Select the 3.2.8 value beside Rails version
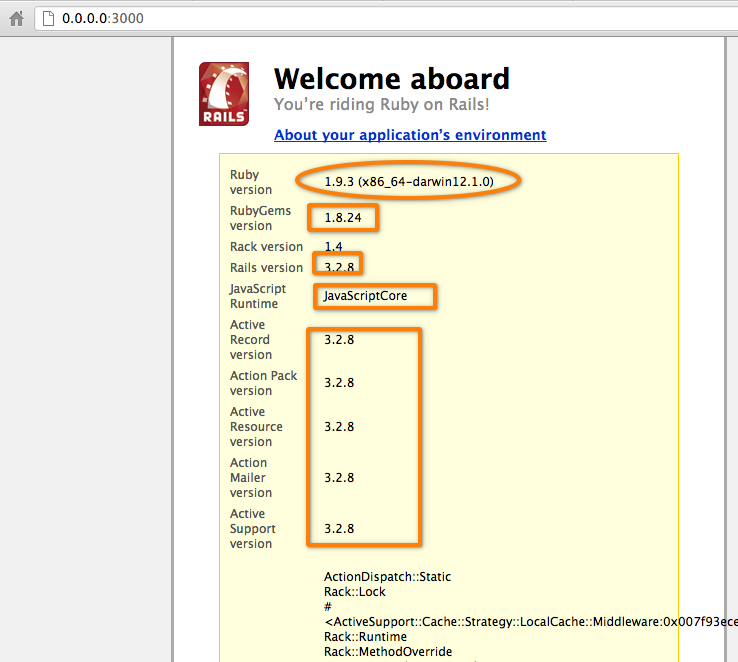738x662 pixels. point(339,267)
